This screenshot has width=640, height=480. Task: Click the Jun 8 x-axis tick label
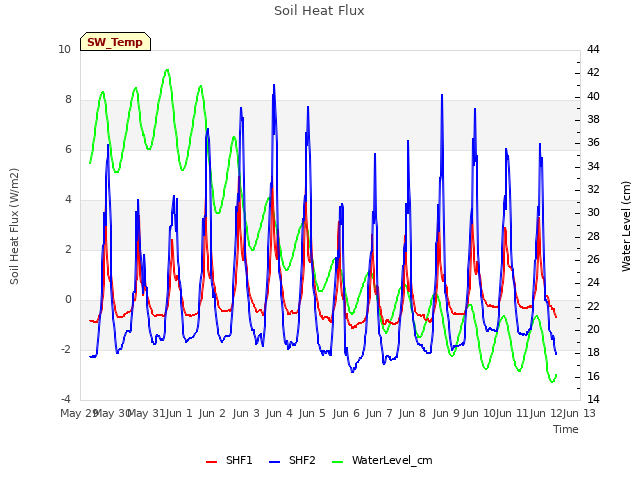(x=412, y=413)
